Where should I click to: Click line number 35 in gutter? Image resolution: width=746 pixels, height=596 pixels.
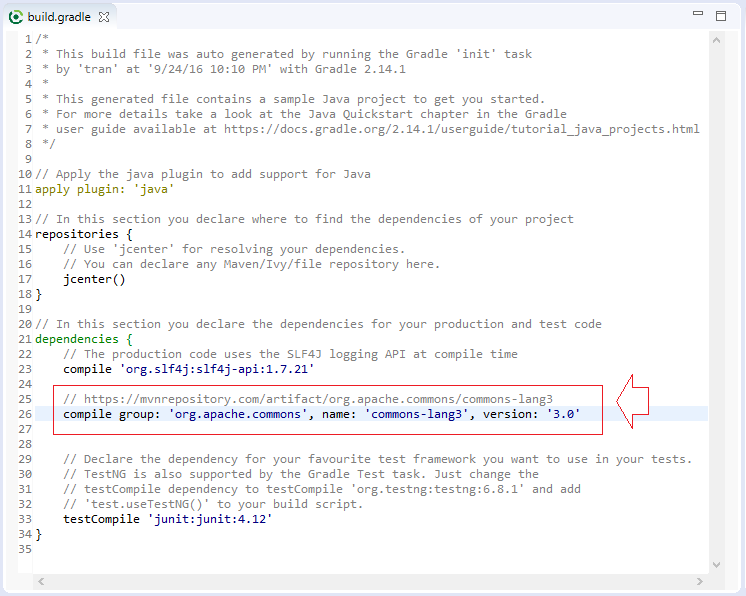[25, 549]
